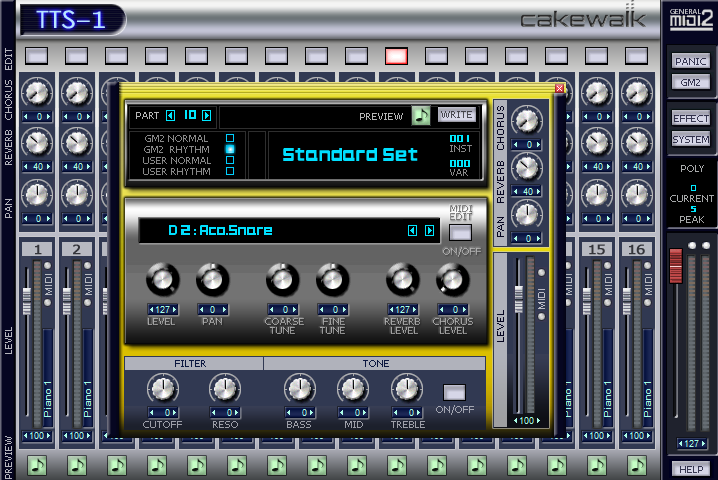The image size is (718, 480).
Task: Click the note icon next to PREVIEW
Action: tap(421, 115)
